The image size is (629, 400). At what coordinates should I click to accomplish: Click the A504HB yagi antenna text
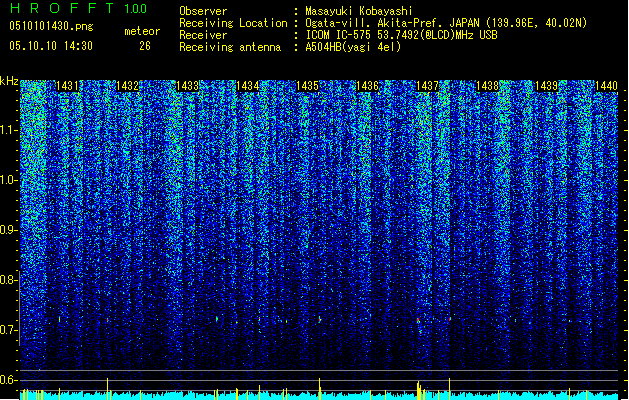coord(353,47)
